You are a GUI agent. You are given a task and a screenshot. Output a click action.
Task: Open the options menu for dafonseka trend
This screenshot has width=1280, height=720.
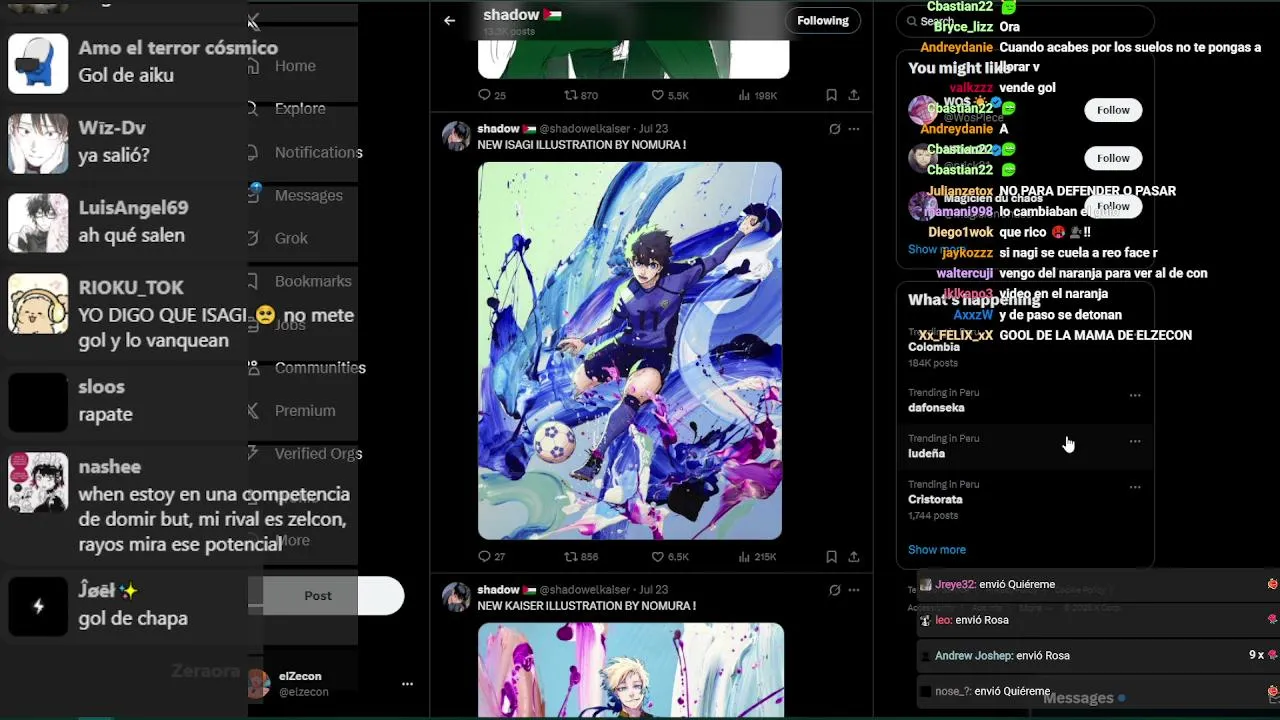pos(1135,395)
